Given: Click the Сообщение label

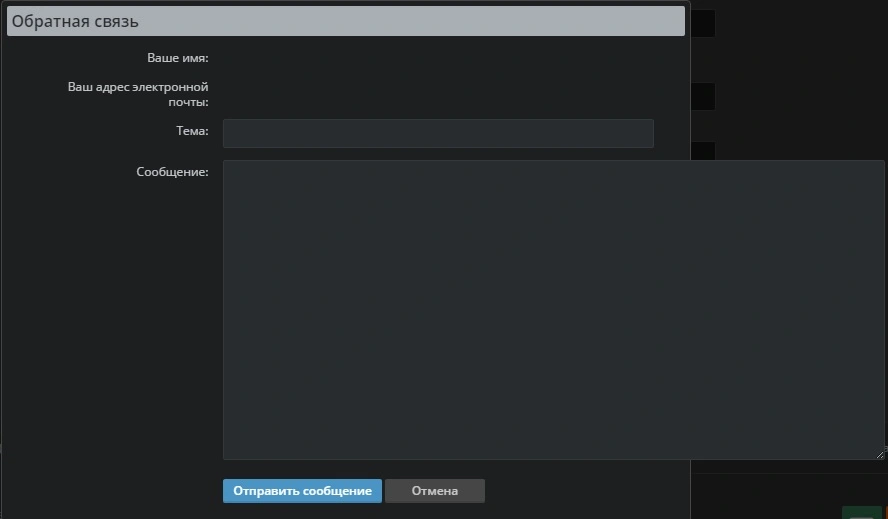Looking at the screenshot, I should pyautogui.click(x=172, y=172).
